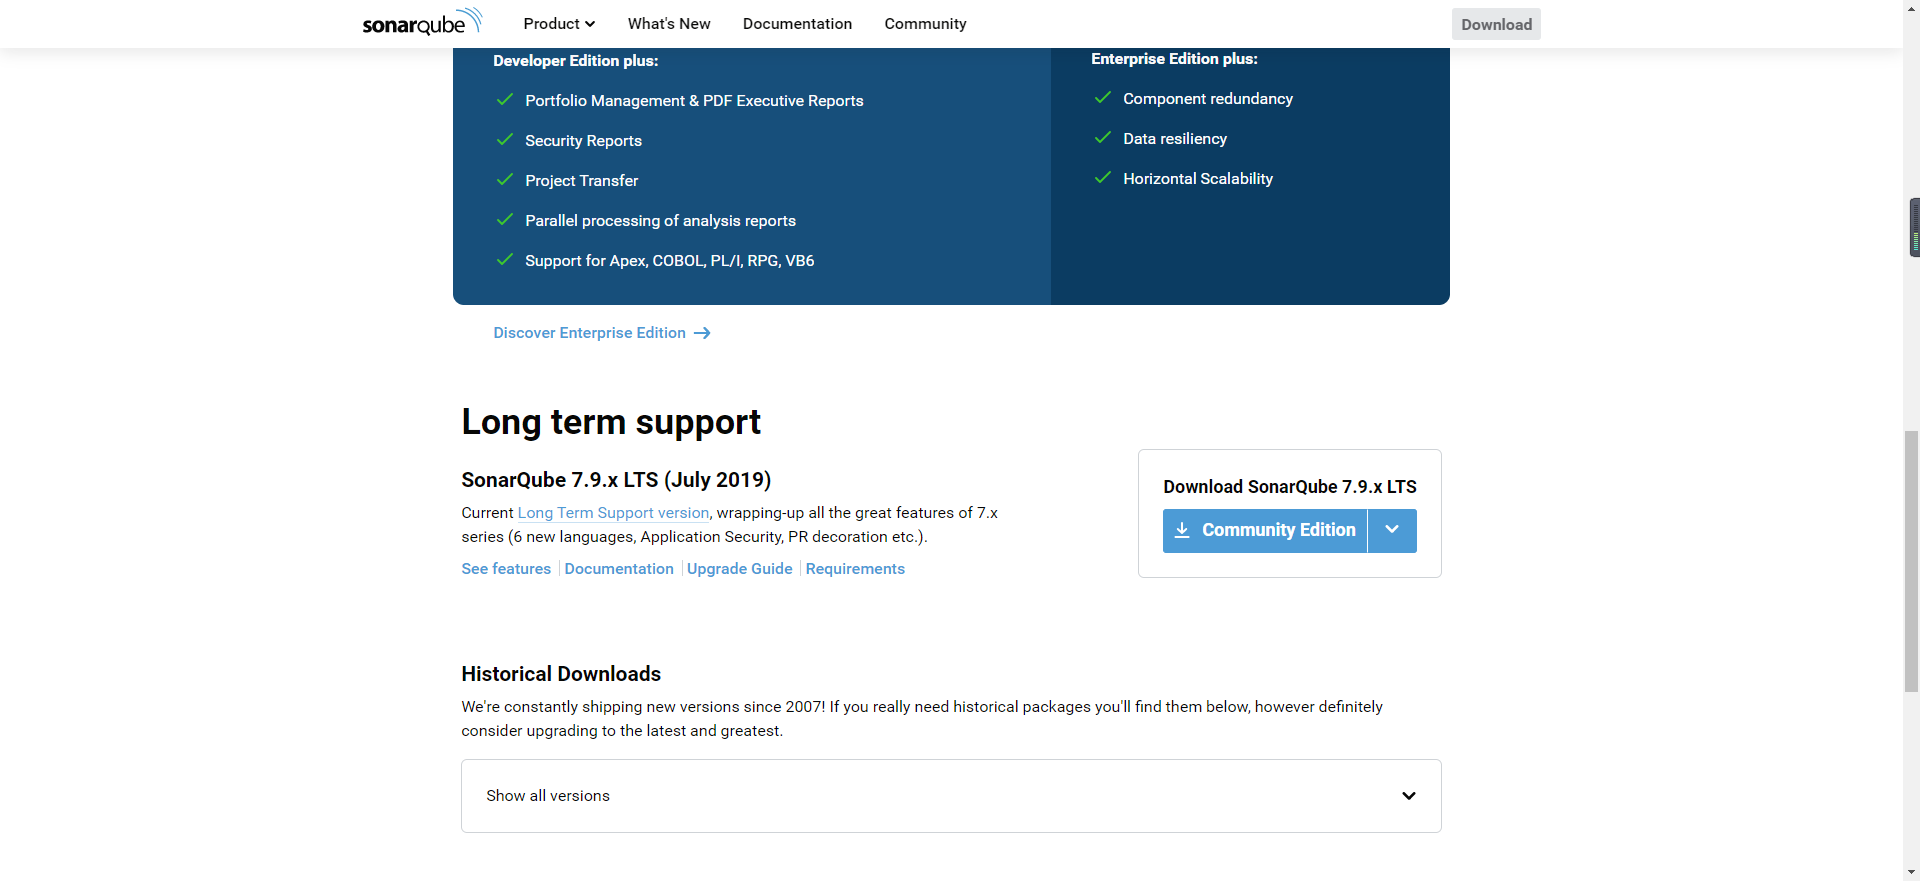Viewport: 1920px width, 881px height.
Task: Open the Product menu
Action: [559, 24]
